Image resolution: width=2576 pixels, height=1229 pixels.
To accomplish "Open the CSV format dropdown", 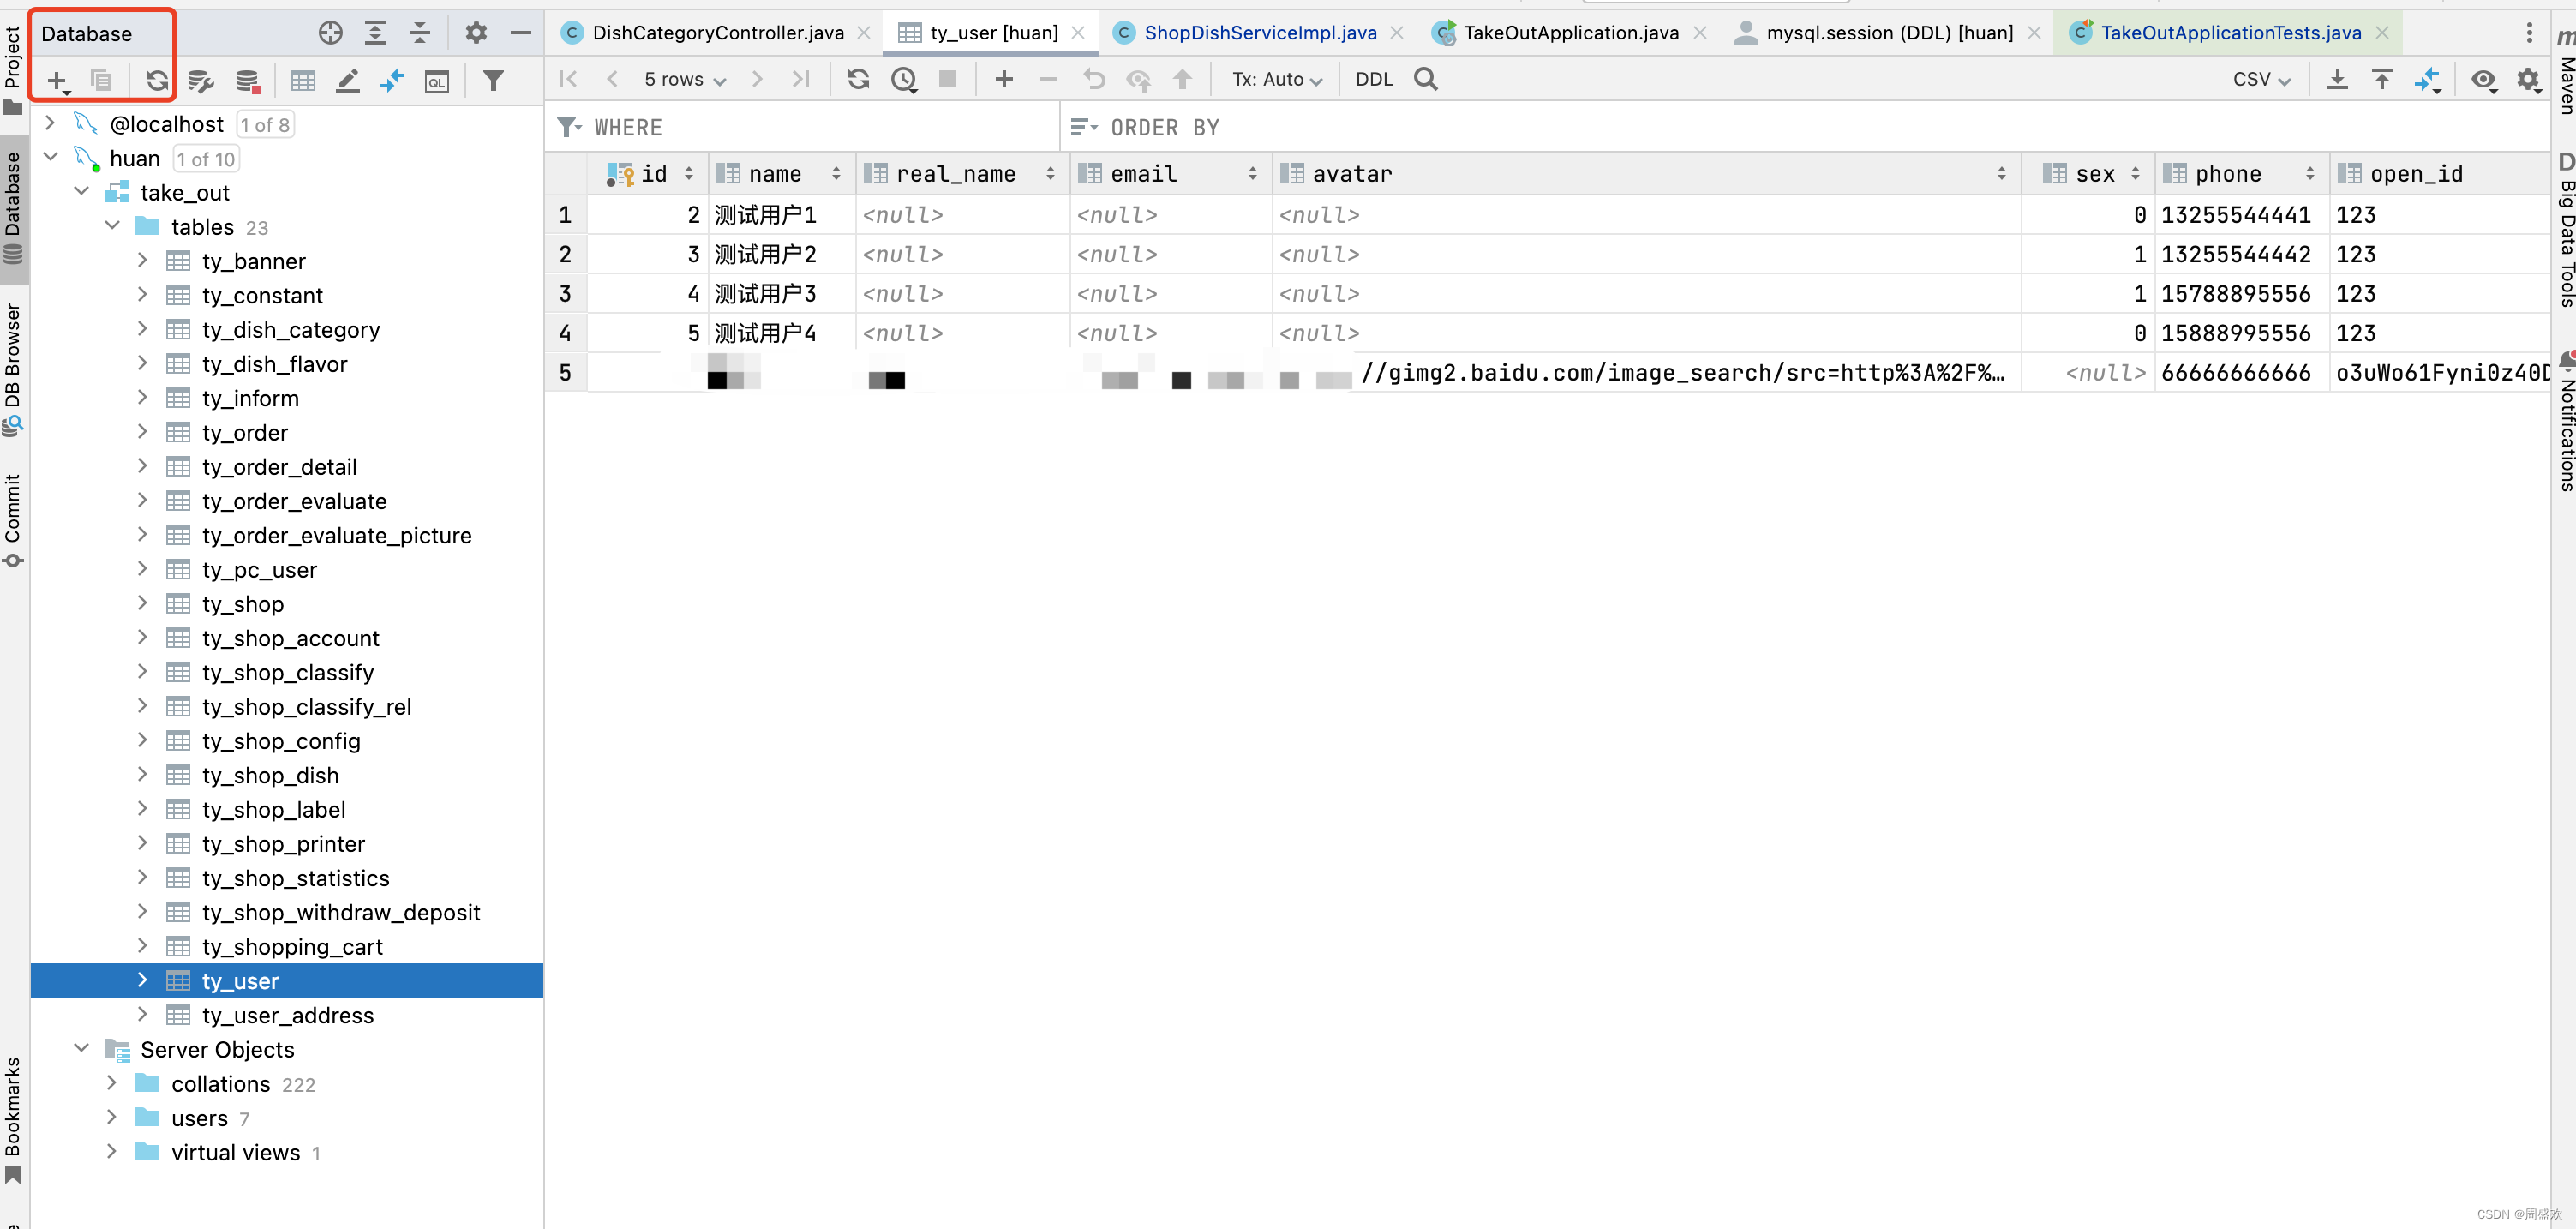I will pos(2261,79).
